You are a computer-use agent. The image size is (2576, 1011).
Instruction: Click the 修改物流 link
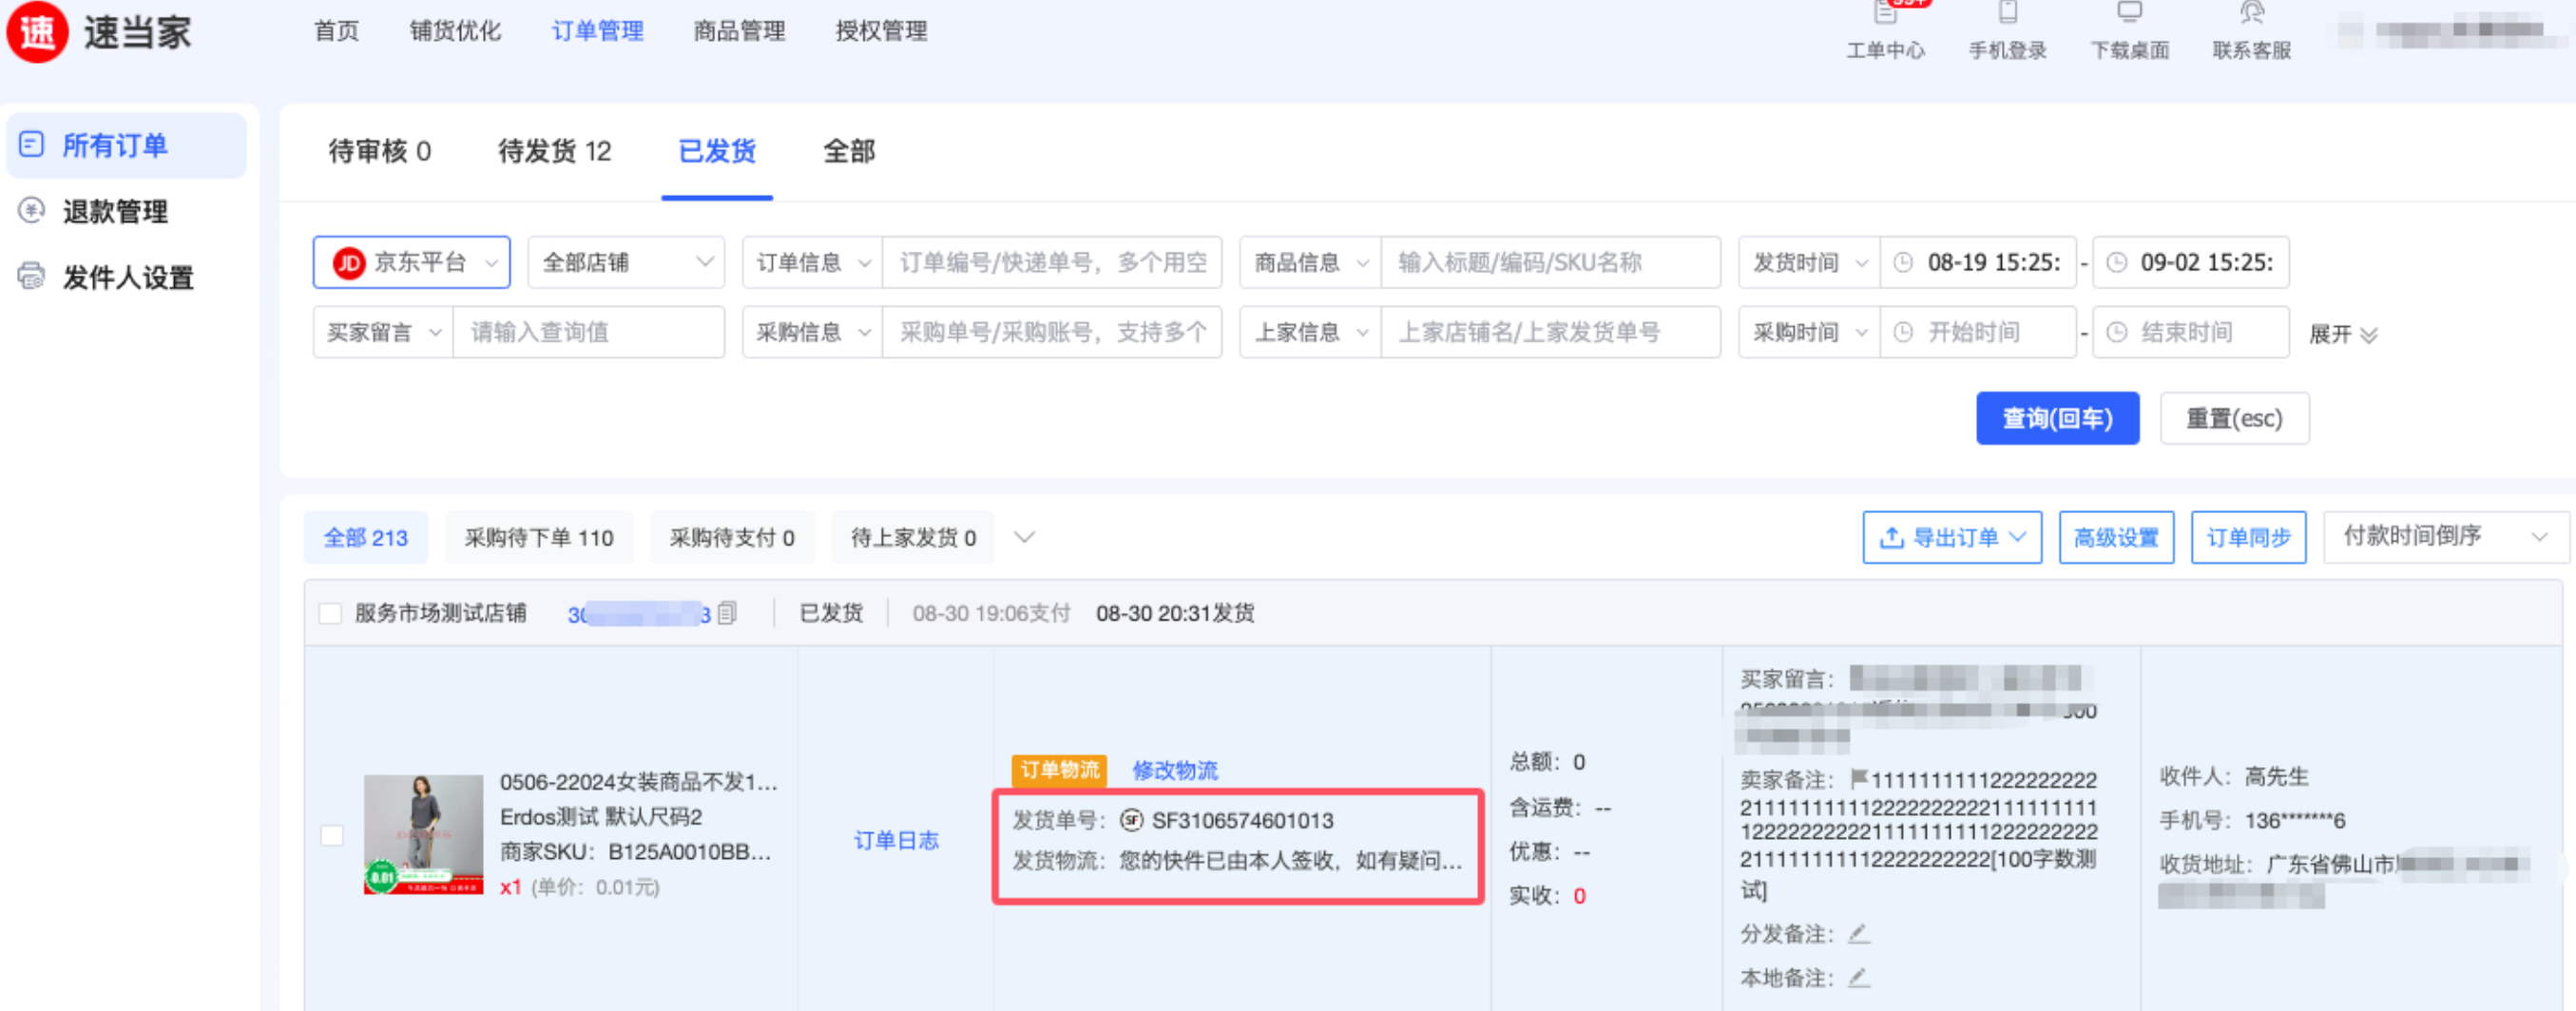[x=1174, y=770]
